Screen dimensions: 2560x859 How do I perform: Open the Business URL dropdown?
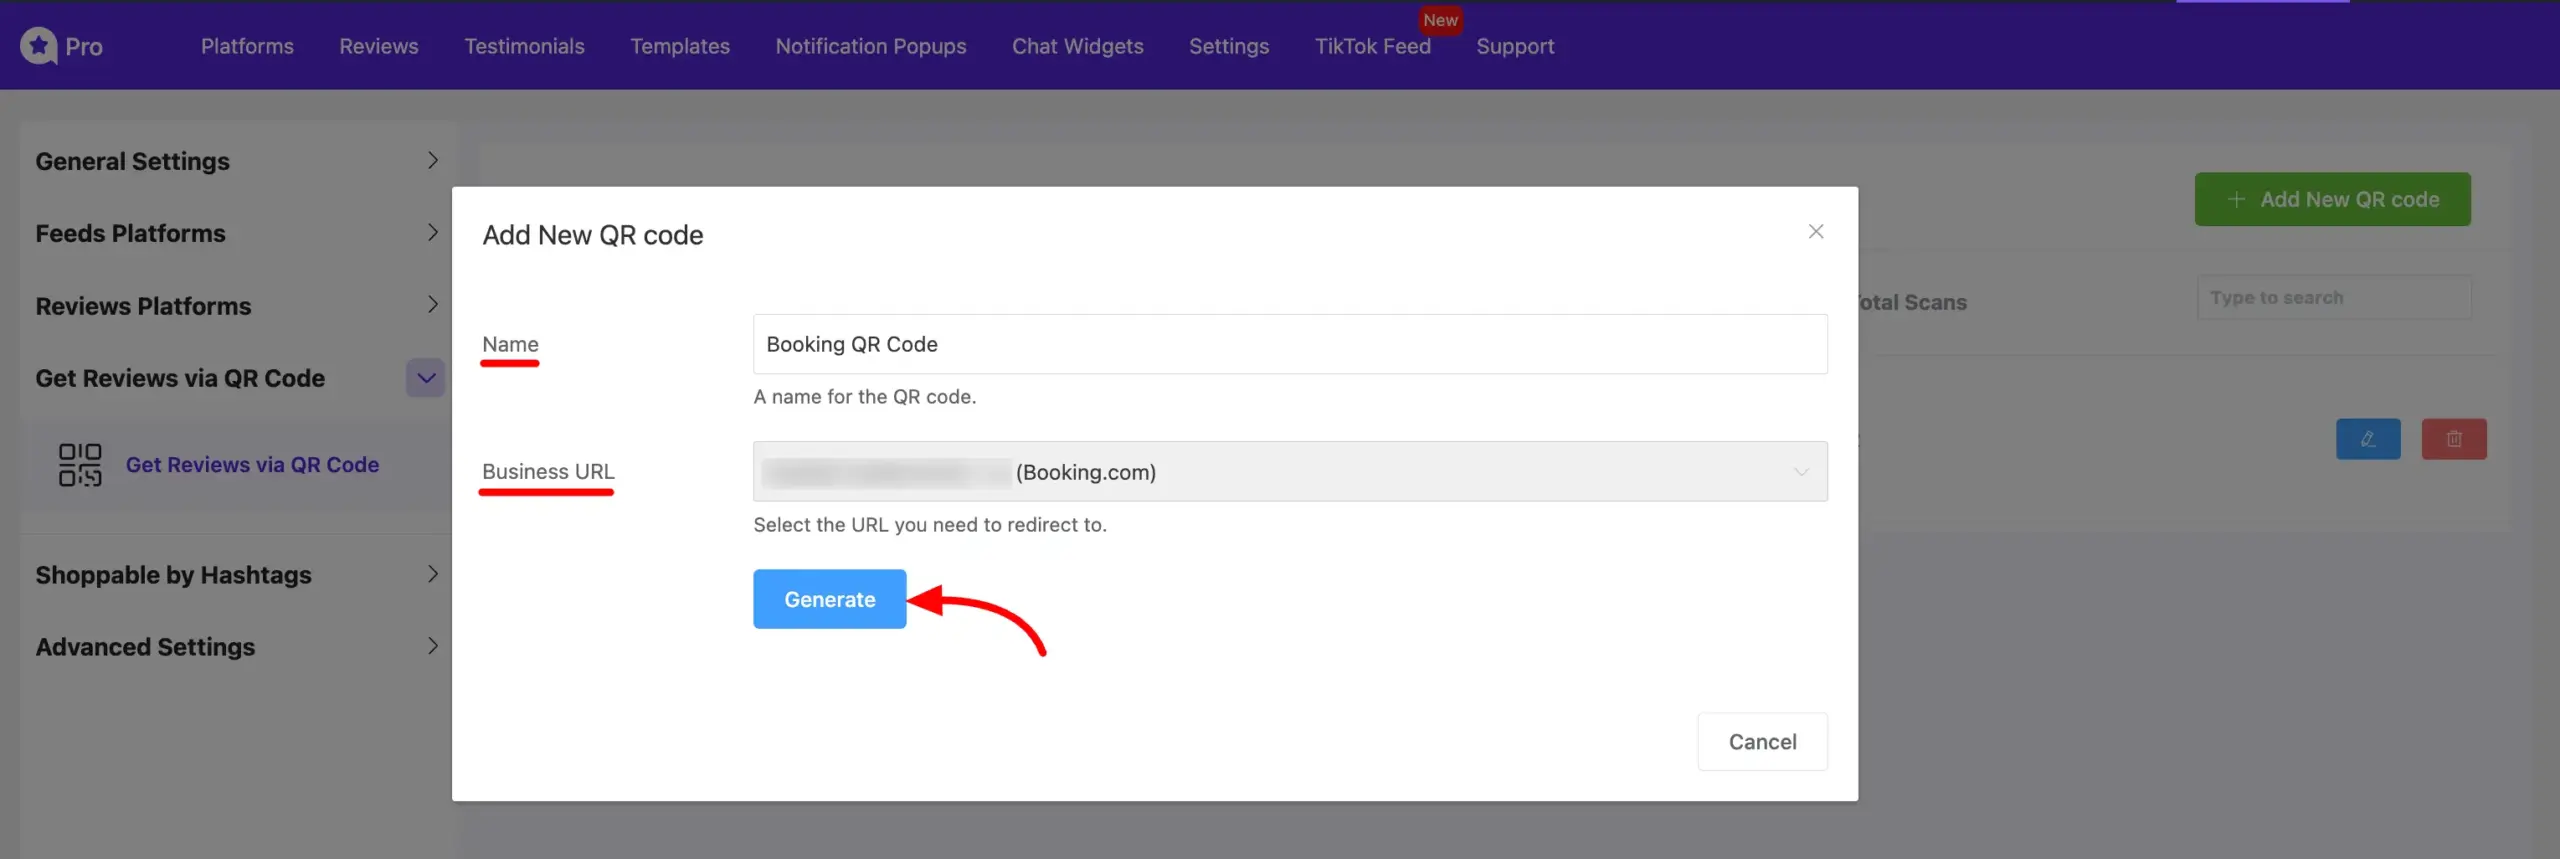point(1290,472)
